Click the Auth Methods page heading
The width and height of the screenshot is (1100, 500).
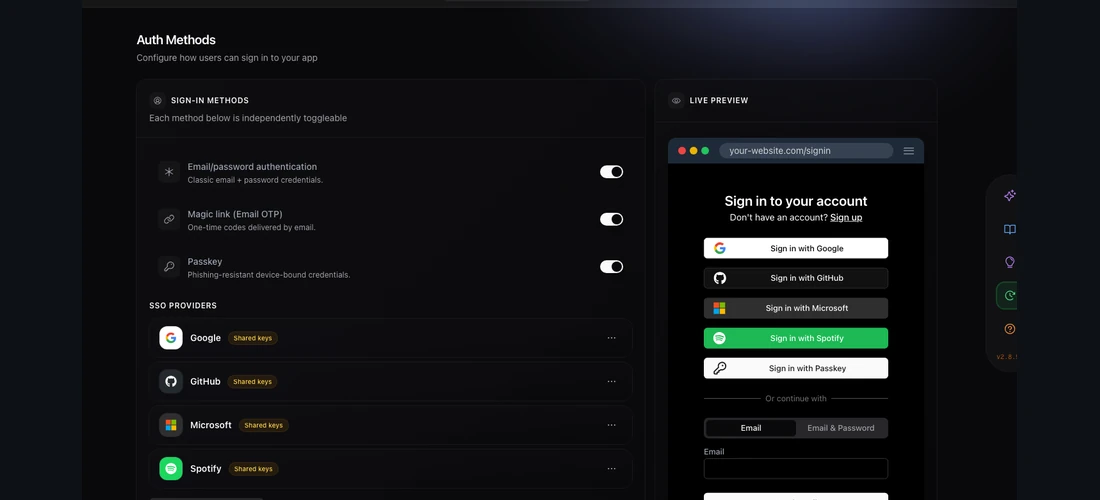point(176,40)
